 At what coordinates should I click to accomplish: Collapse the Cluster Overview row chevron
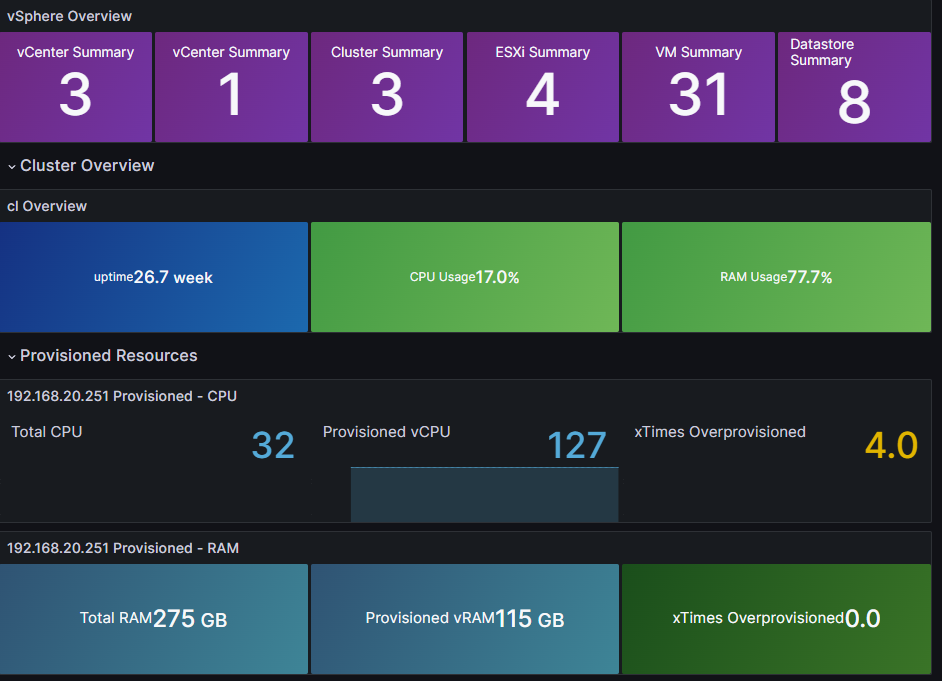(x=11, y=166)
